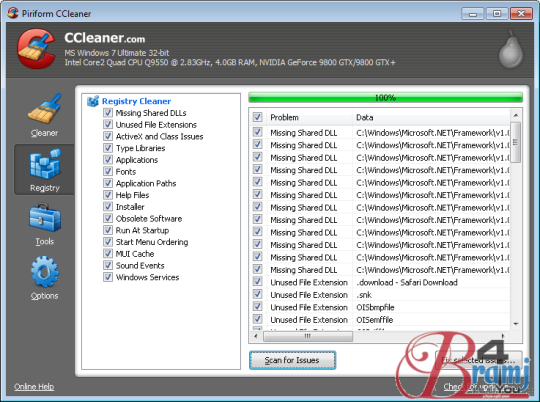Sort results by Problem column header
Image resolution: width=540 pixels, height=402 pixels.
point(309,117)
